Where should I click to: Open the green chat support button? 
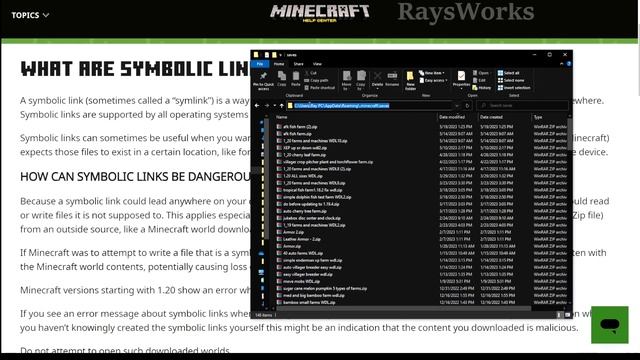[610, 325]
